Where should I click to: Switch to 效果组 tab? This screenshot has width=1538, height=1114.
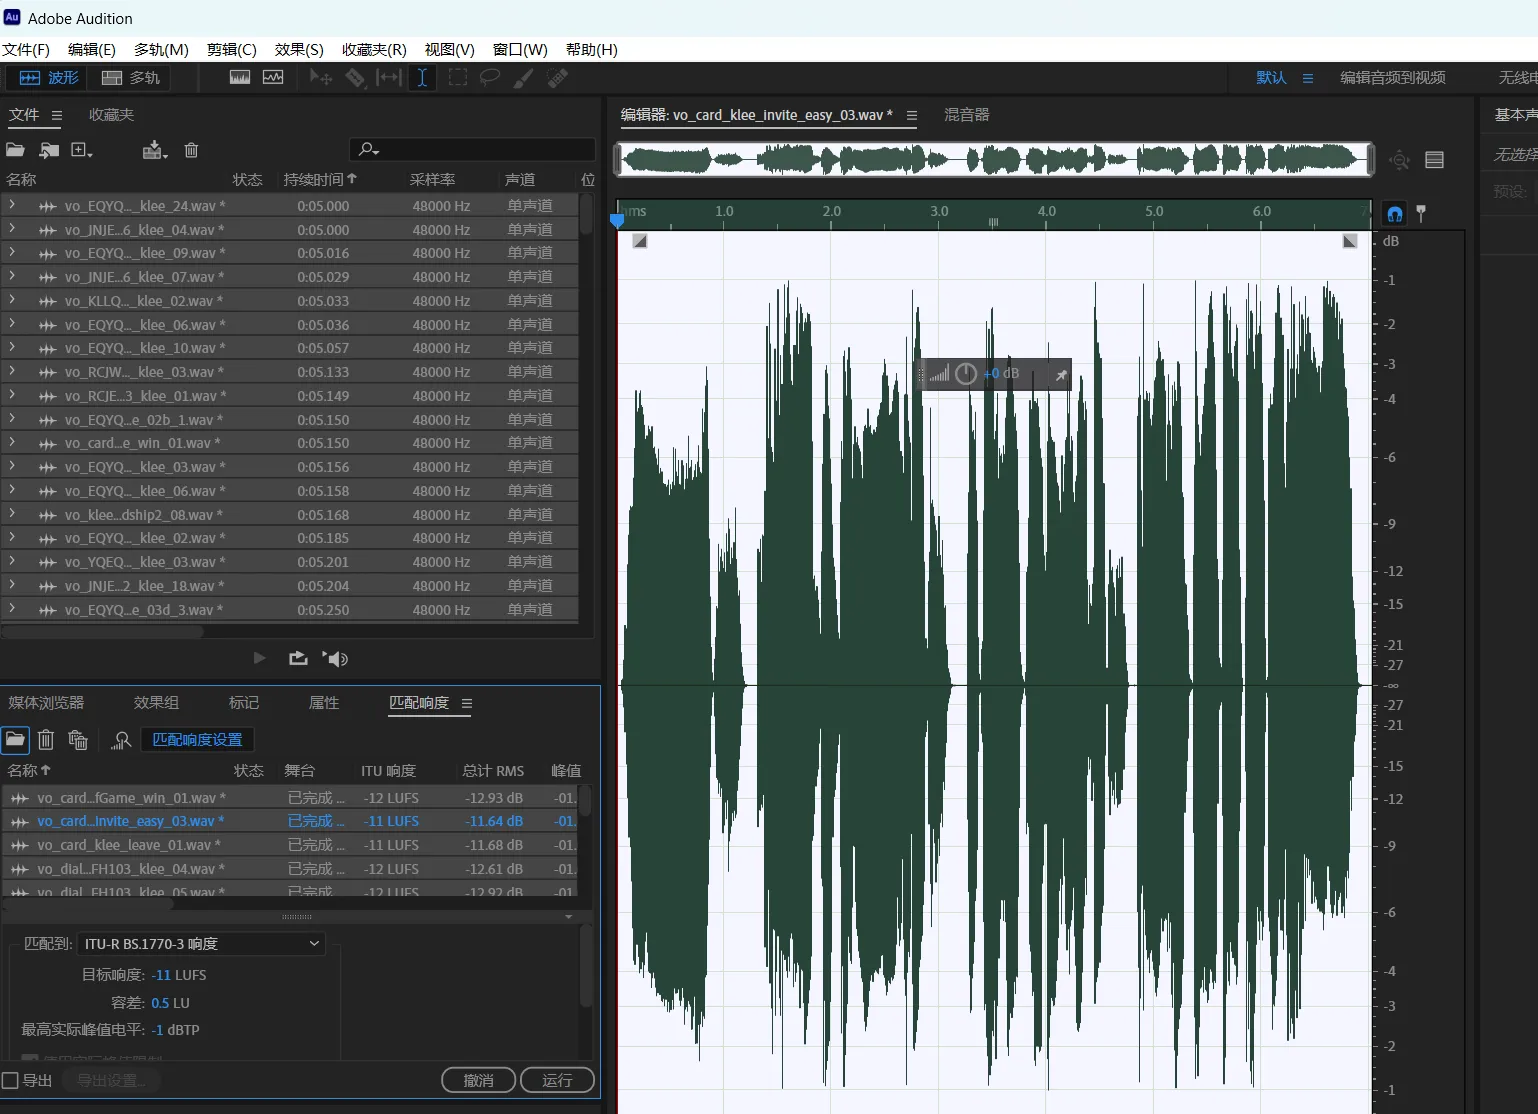tap(156, 702)
